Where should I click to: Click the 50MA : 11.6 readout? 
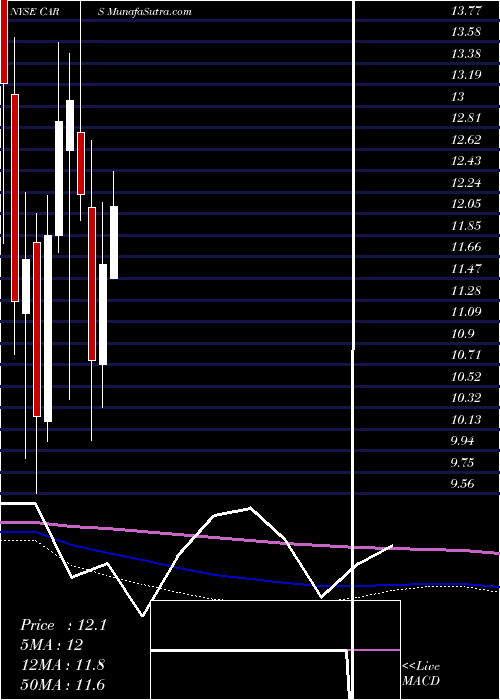63,684
